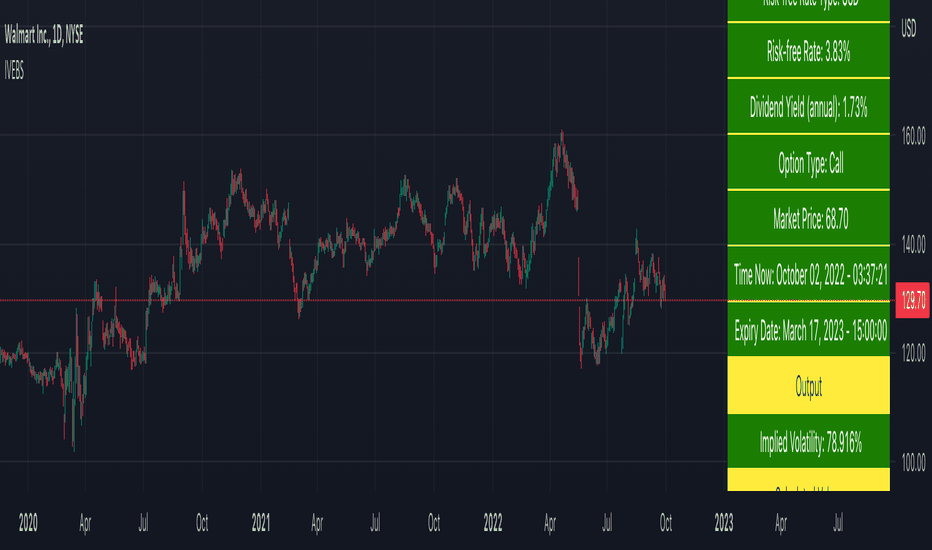
Task: Click the Oct label just before 2021
Action: [x=202, y=523]
